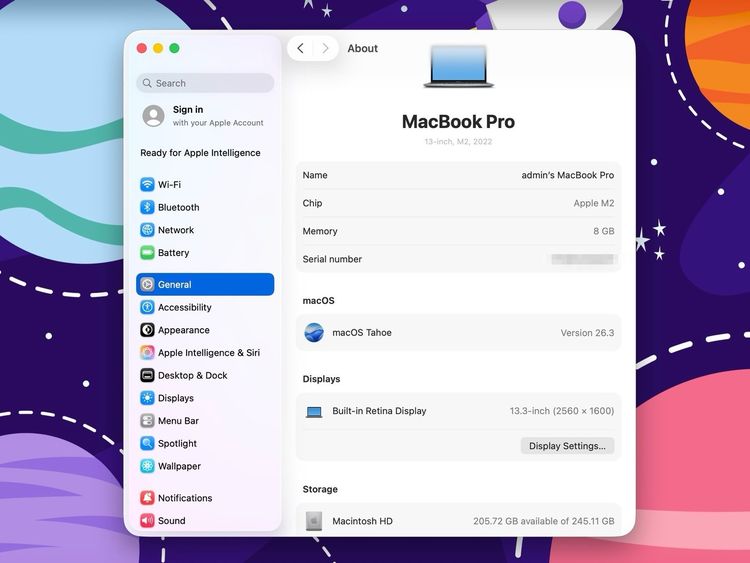The image size is (750, 563).
Task: Click the Sound speaker icon
Action: pyautogui.click(x=147, y=520)
